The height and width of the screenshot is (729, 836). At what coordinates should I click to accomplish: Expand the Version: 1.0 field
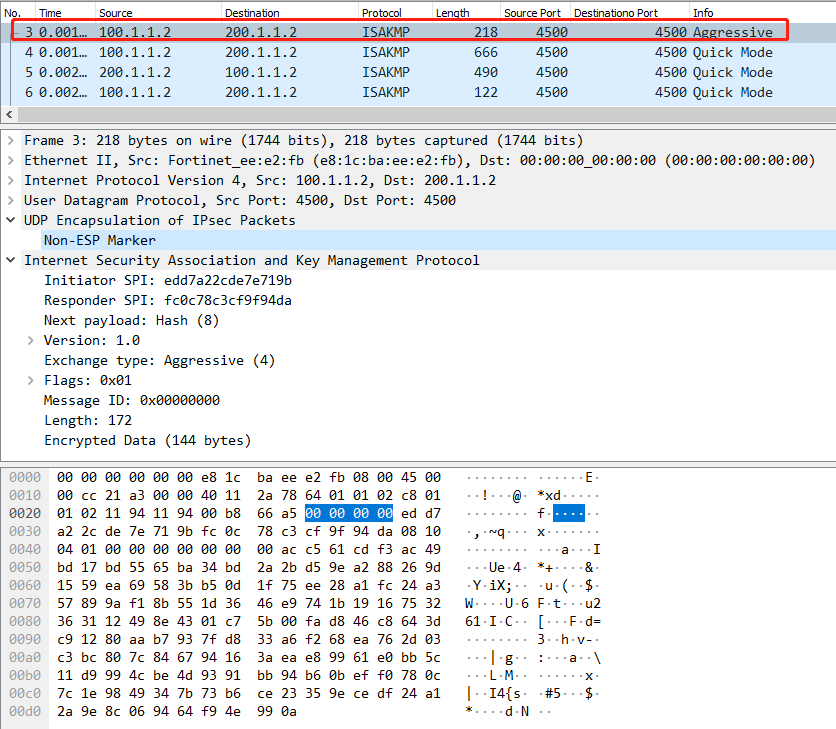pos(31,341)
